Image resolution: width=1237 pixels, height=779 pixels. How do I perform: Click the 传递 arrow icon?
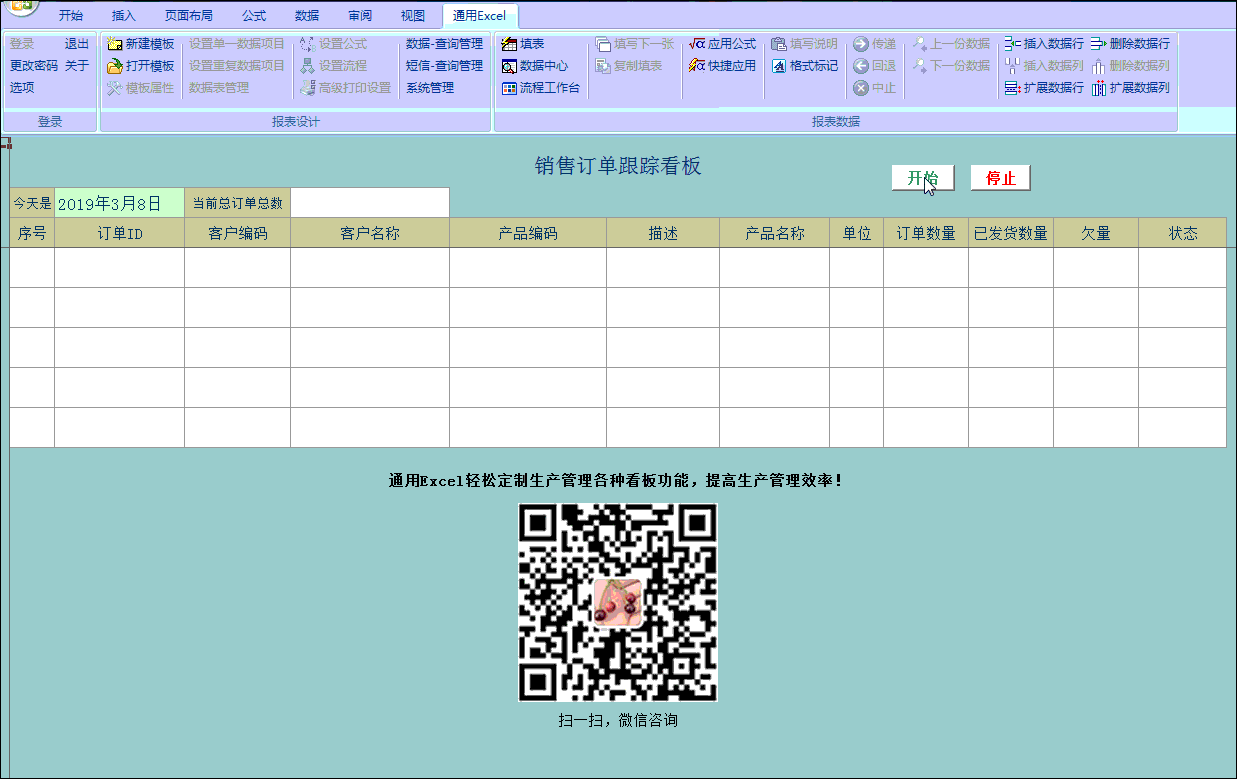860,44
